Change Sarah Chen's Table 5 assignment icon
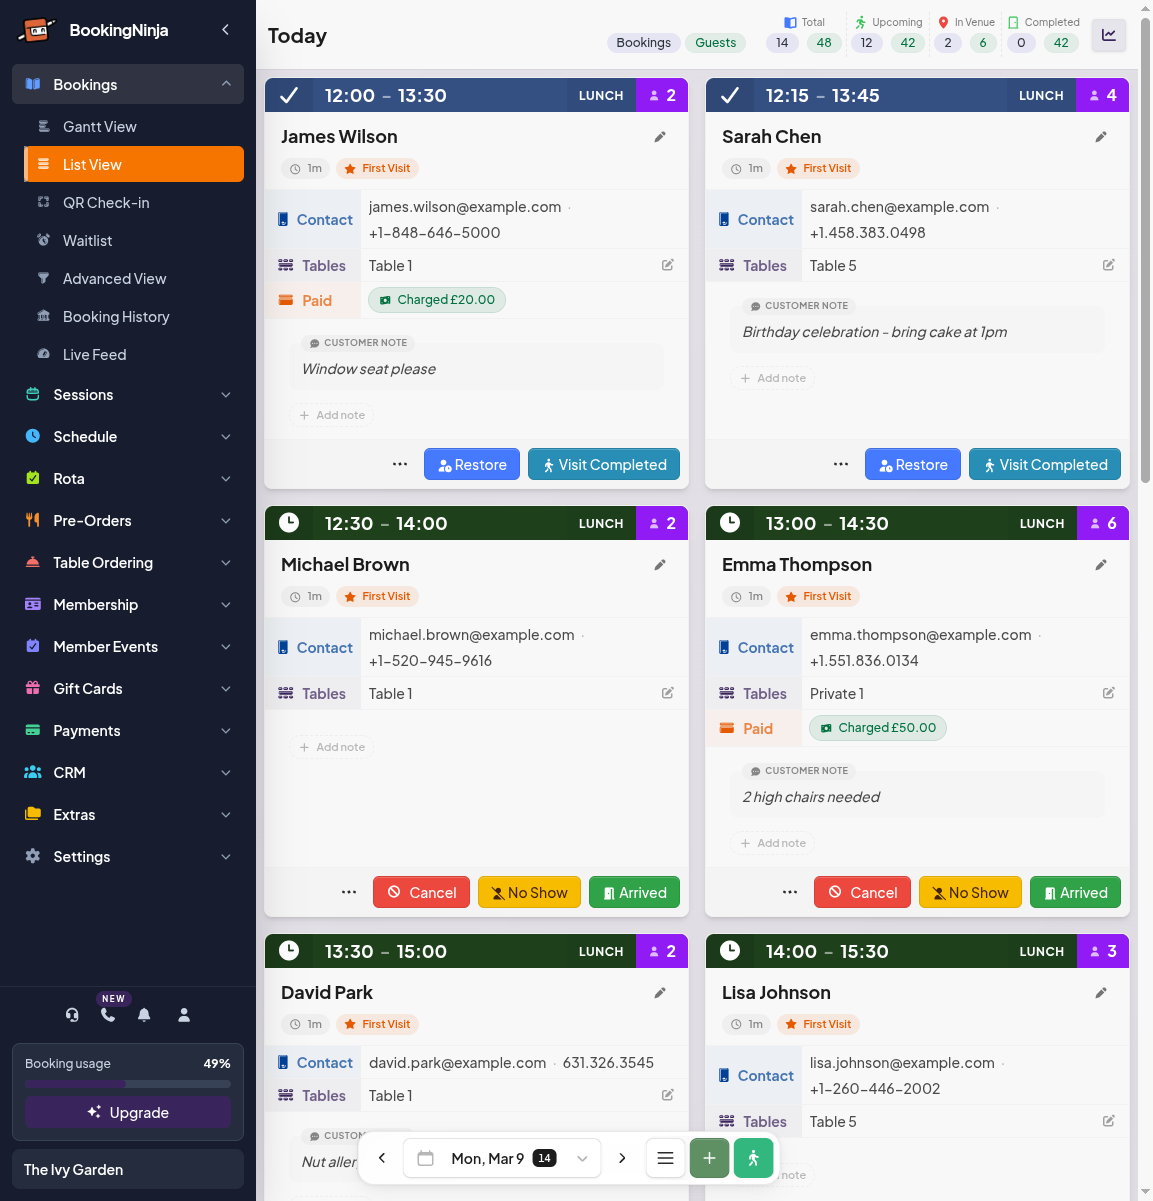This screenshot has width=1153, height=1201. tap(1109, 265)
